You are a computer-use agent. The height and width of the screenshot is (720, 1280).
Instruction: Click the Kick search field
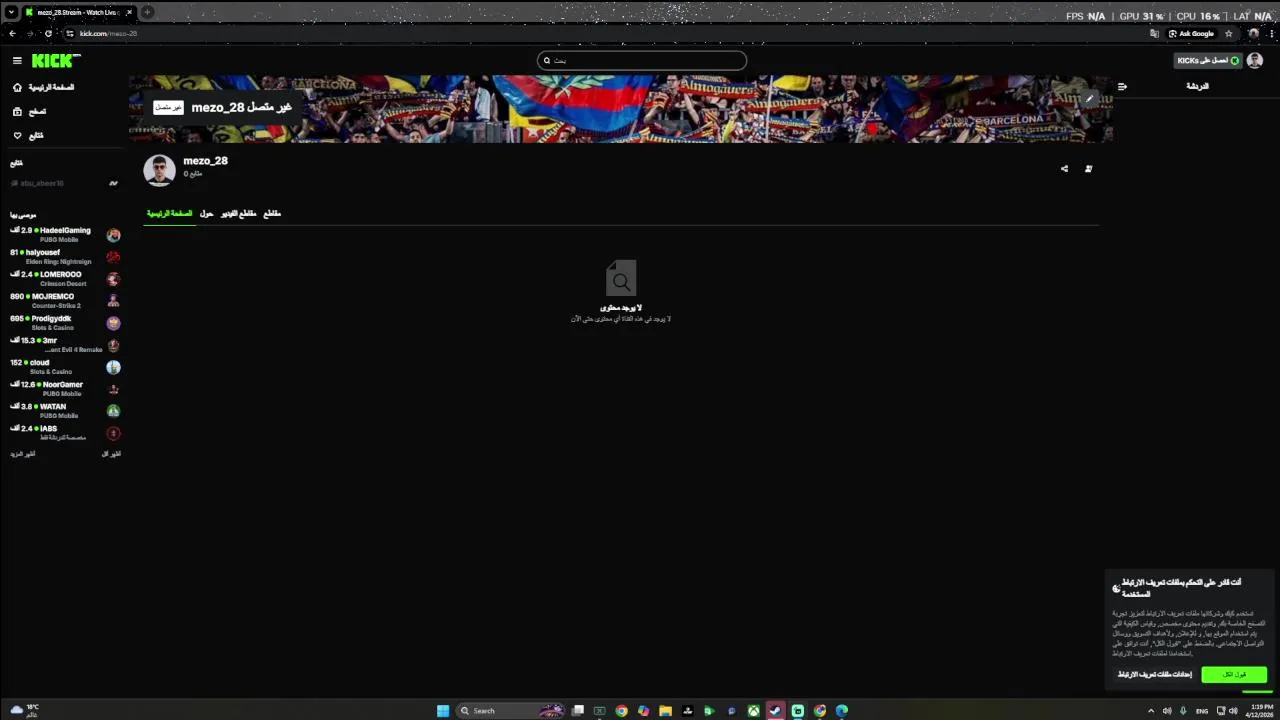point(642,61)
